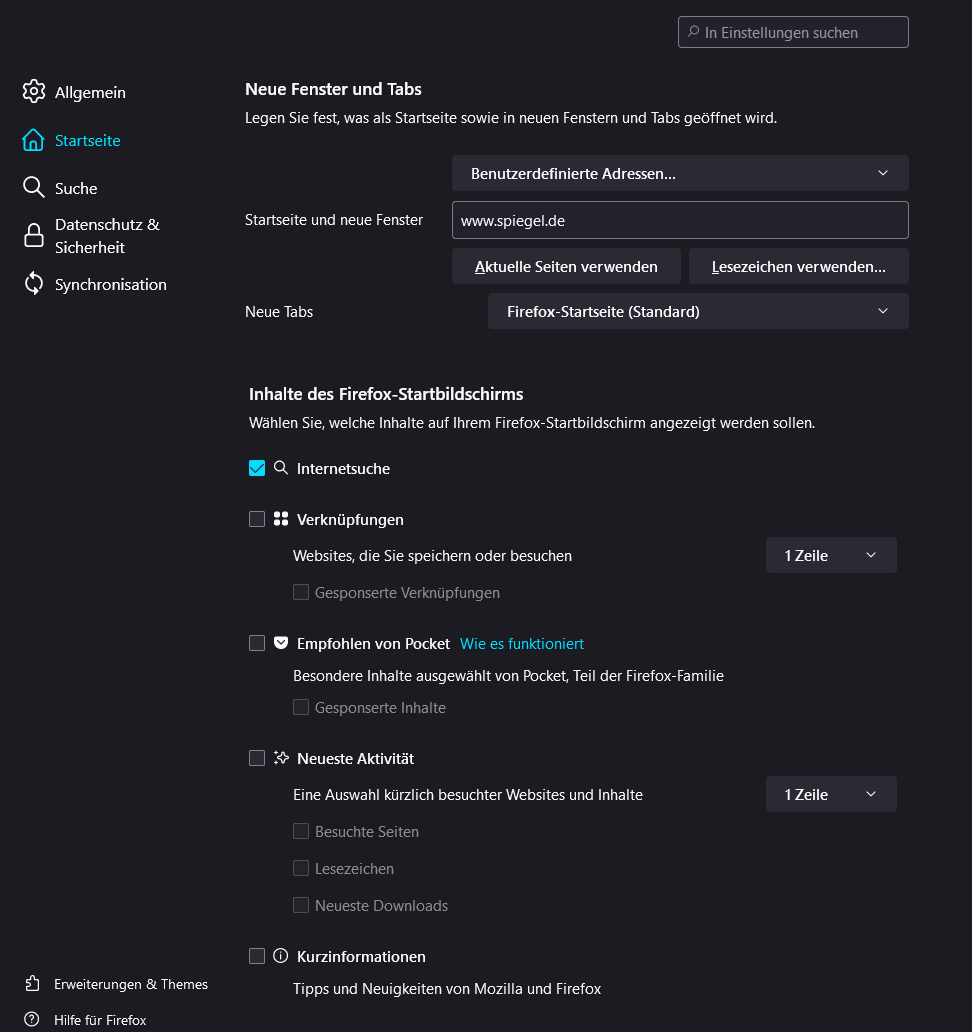Viewport: 972px width, 1032px height.
Task: Toggle the Kurzinformationen checkbox
Action: coord(257,956)
